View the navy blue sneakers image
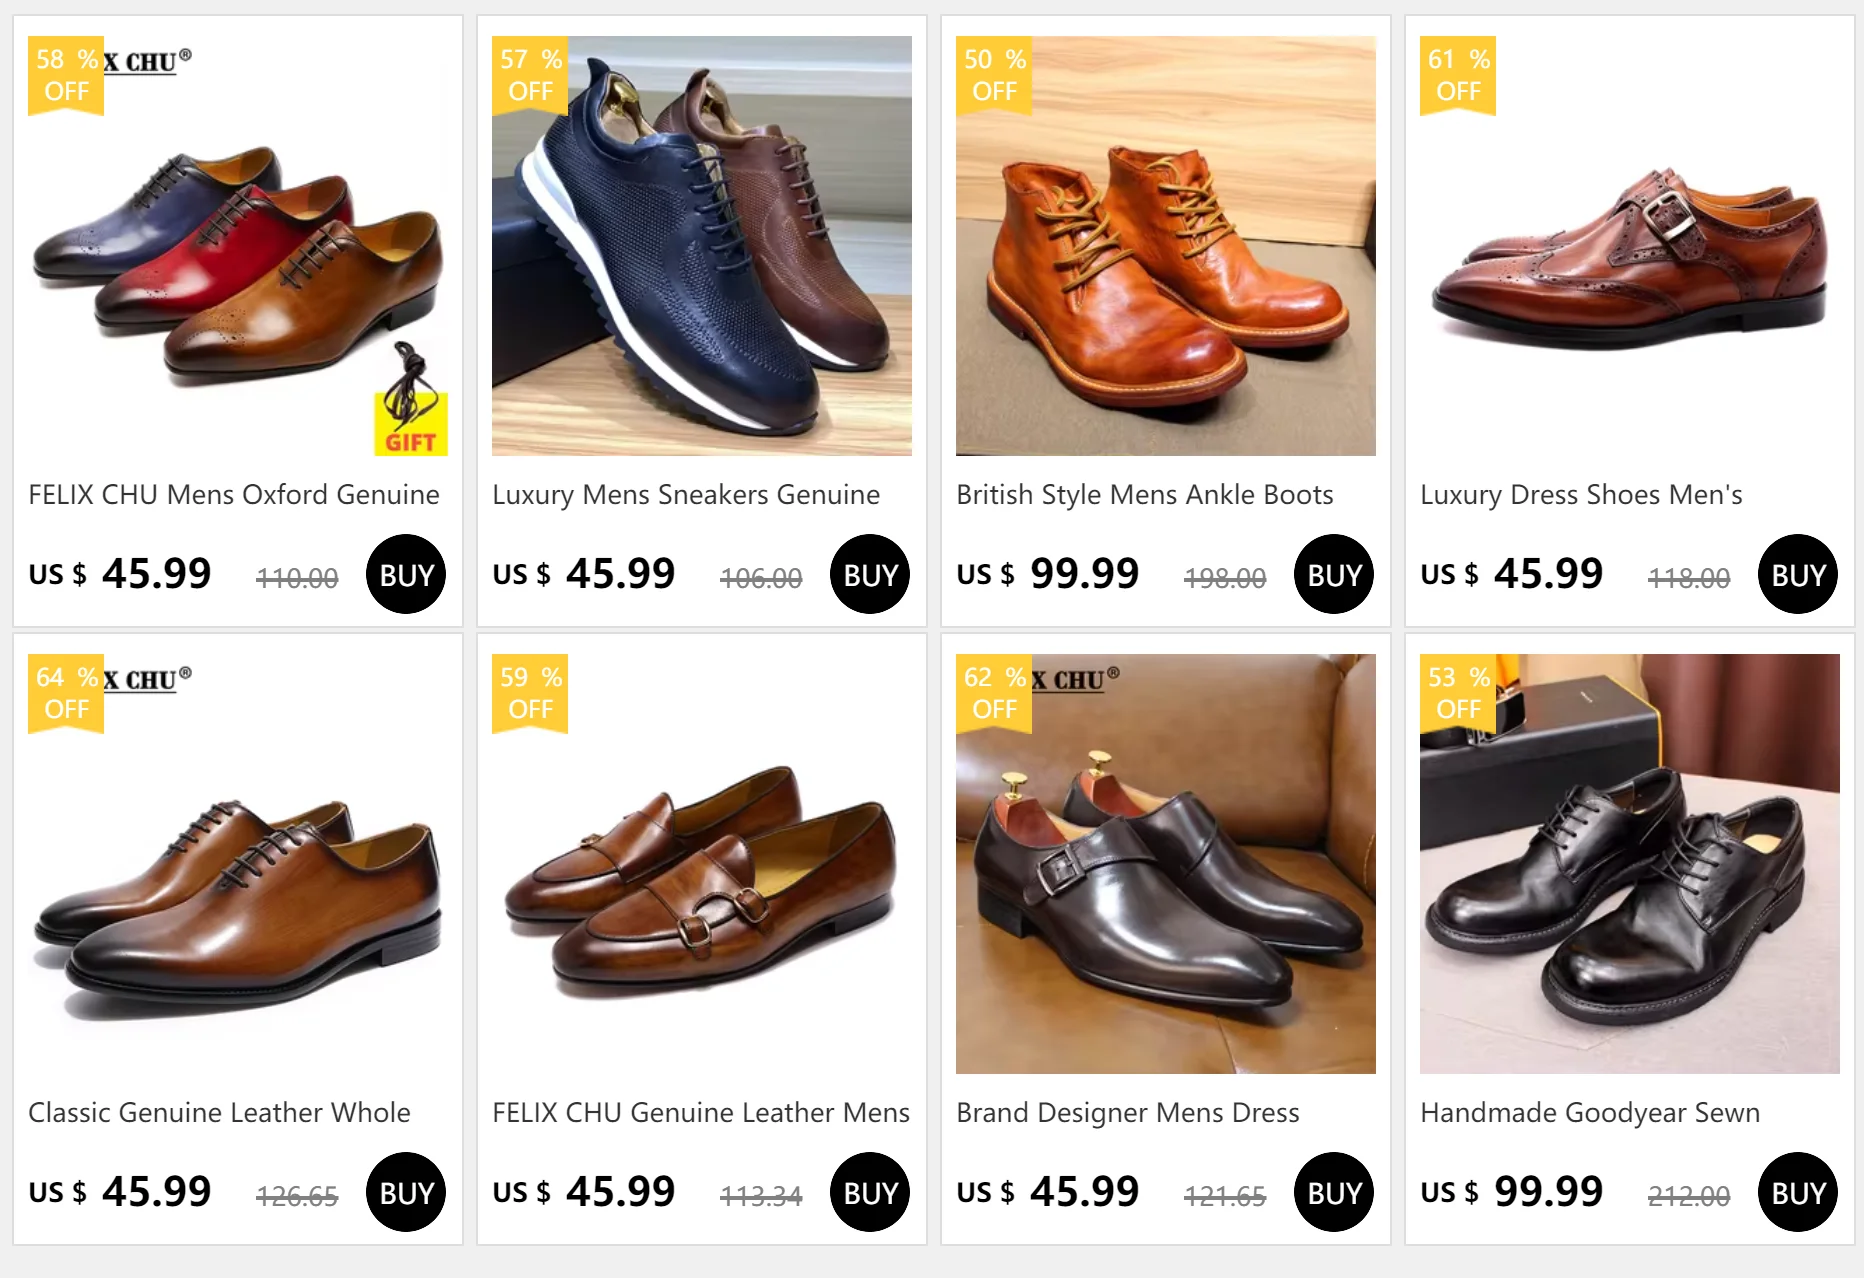The image size is (1864, 1278). pyautogui.click(x=702, y=246)
